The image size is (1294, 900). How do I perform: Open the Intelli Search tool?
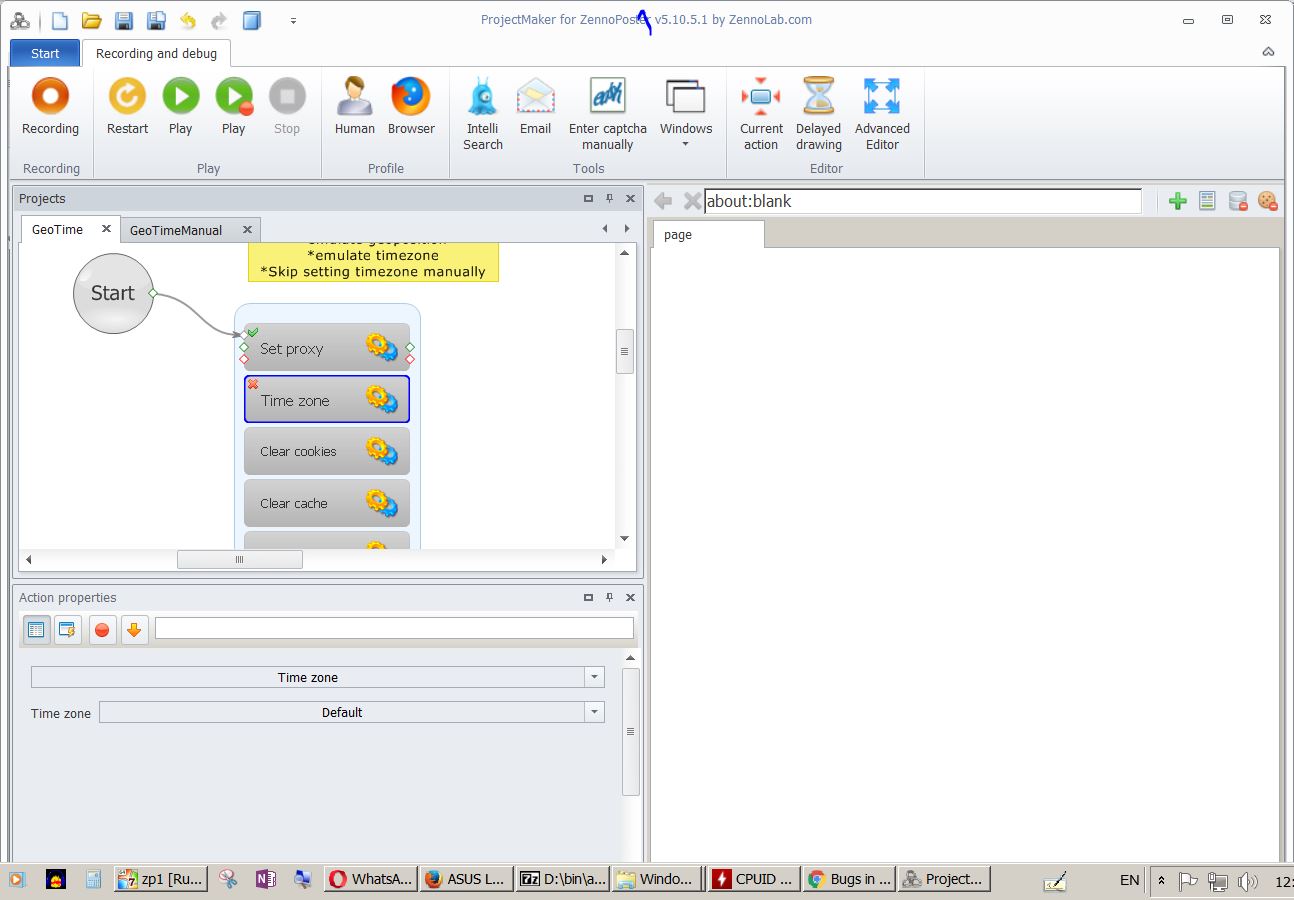point(482,113)
